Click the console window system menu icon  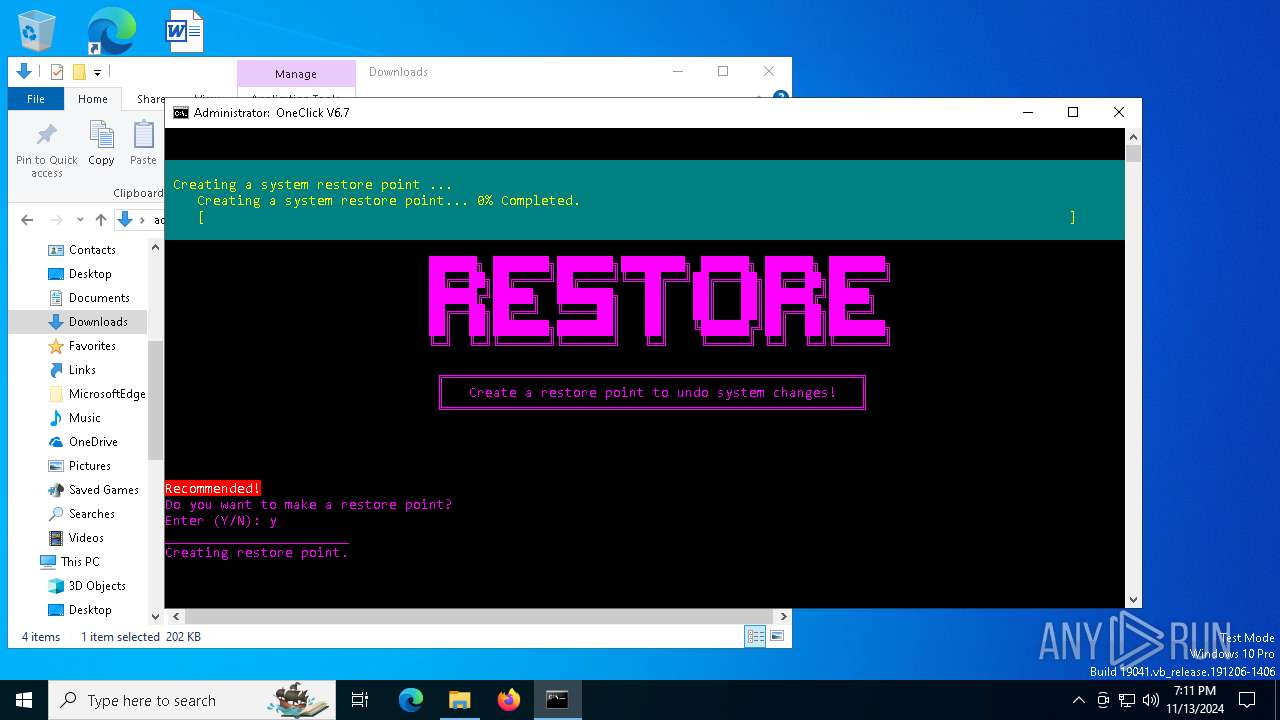coord(180,113)
